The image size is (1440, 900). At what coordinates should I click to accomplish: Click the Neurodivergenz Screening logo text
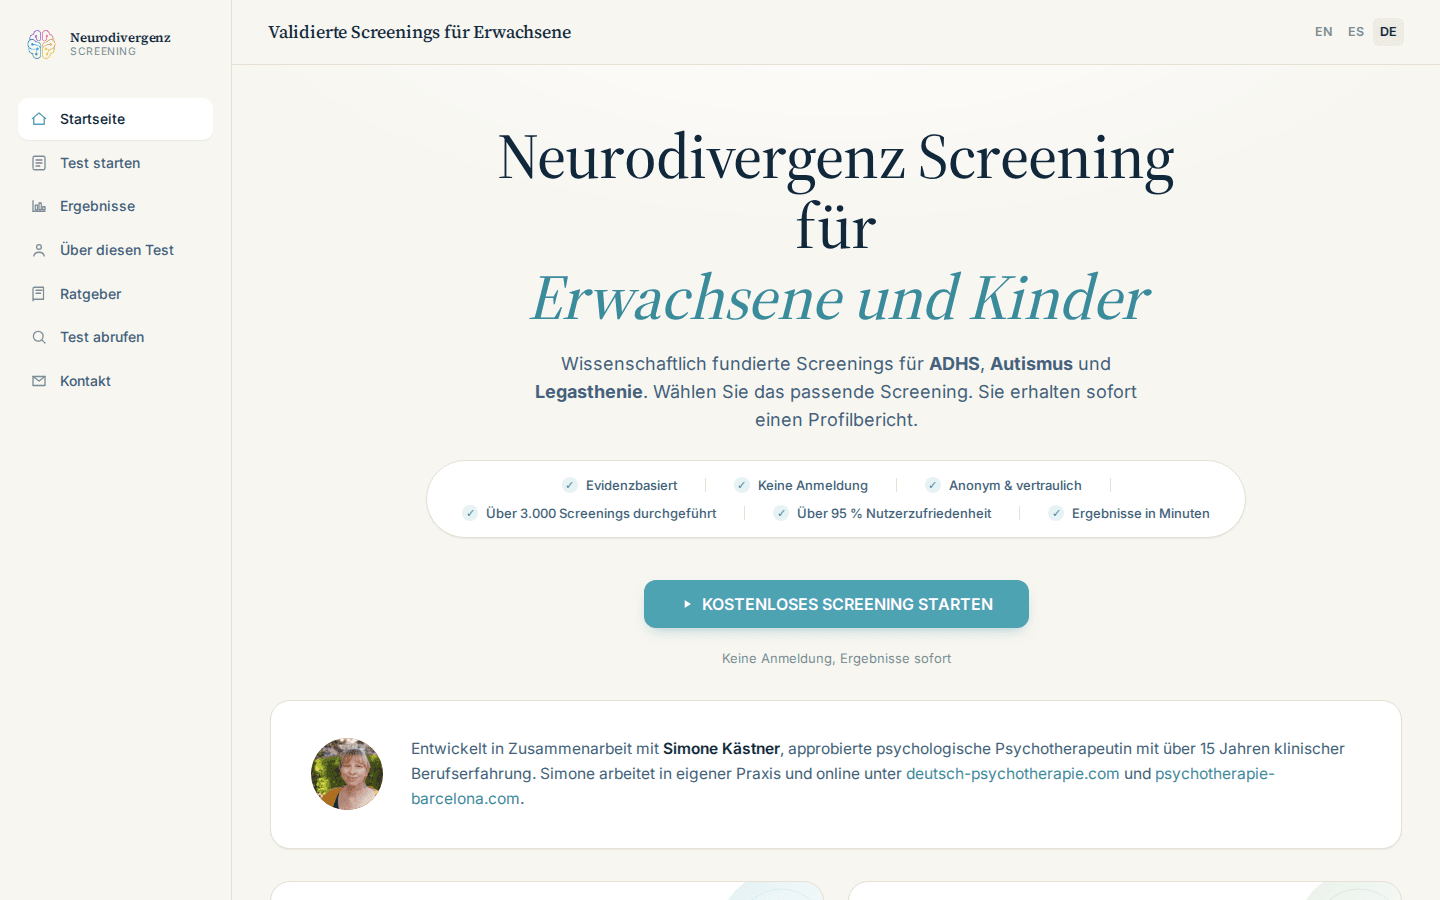click(x=120, y=44)
